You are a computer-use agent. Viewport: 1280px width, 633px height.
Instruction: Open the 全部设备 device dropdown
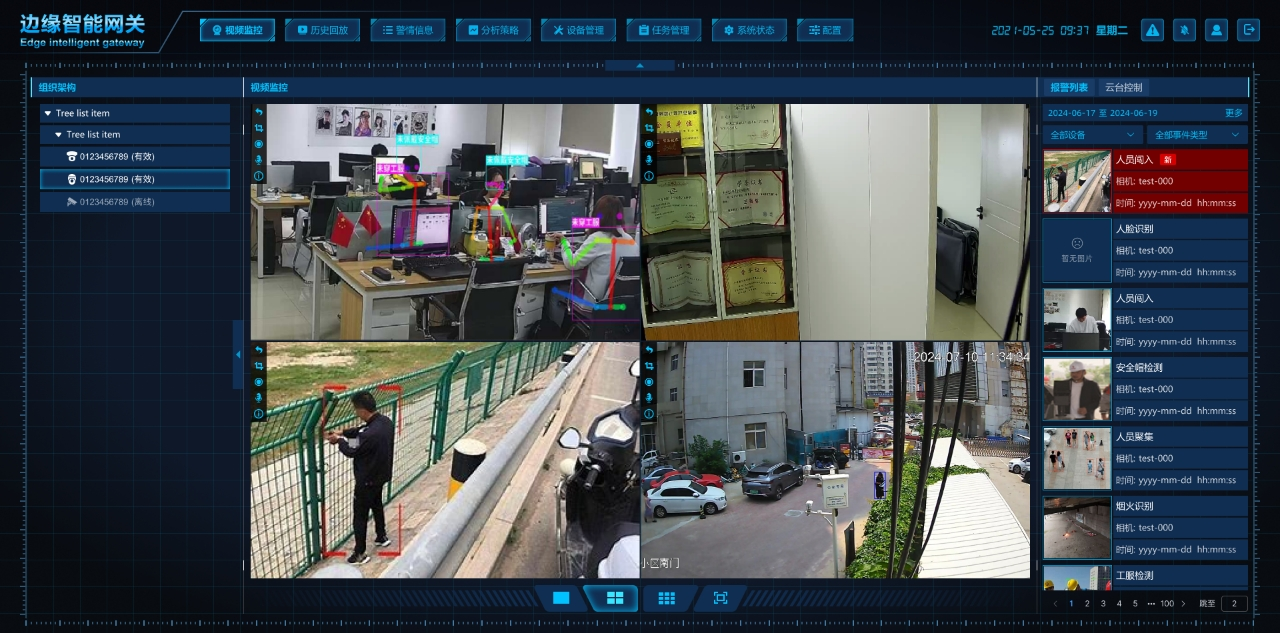point(1092,134)
